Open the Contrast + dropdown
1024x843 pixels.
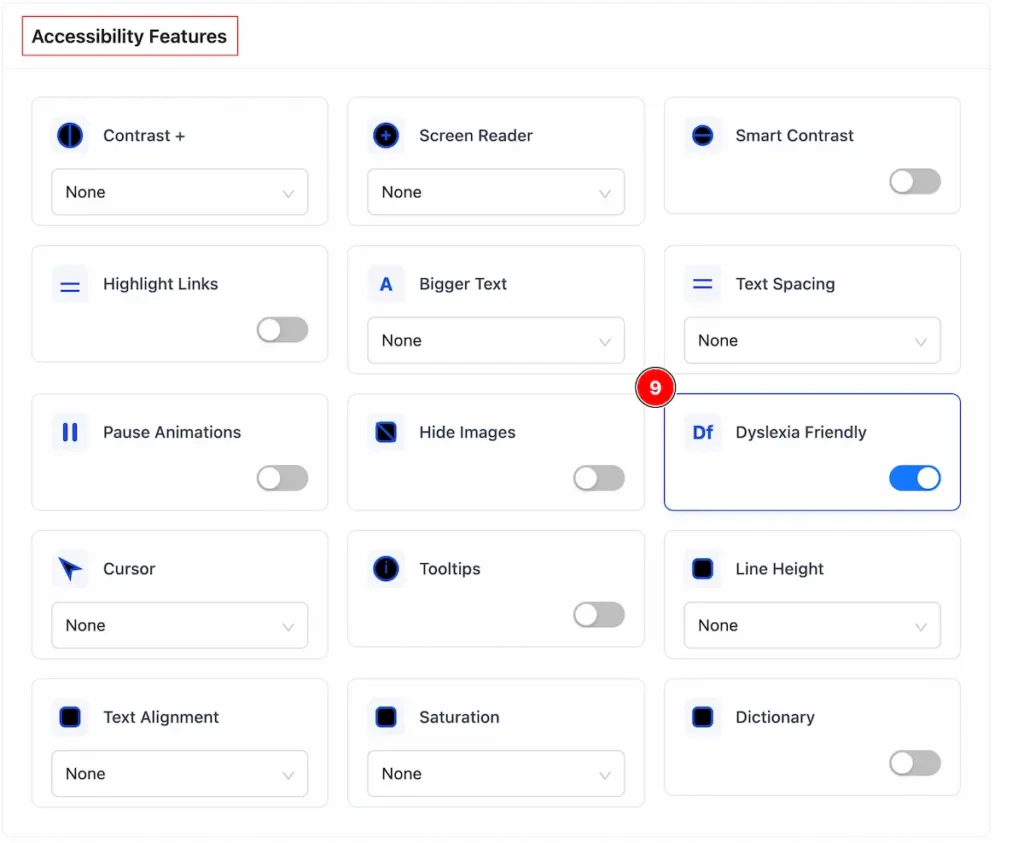pyautogui.click(x=180, y=192)
